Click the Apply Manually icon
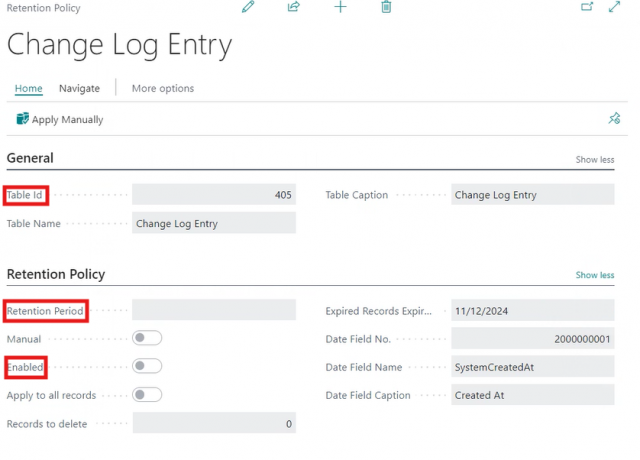Screen dimensions: 640x460 pos(23,119)
